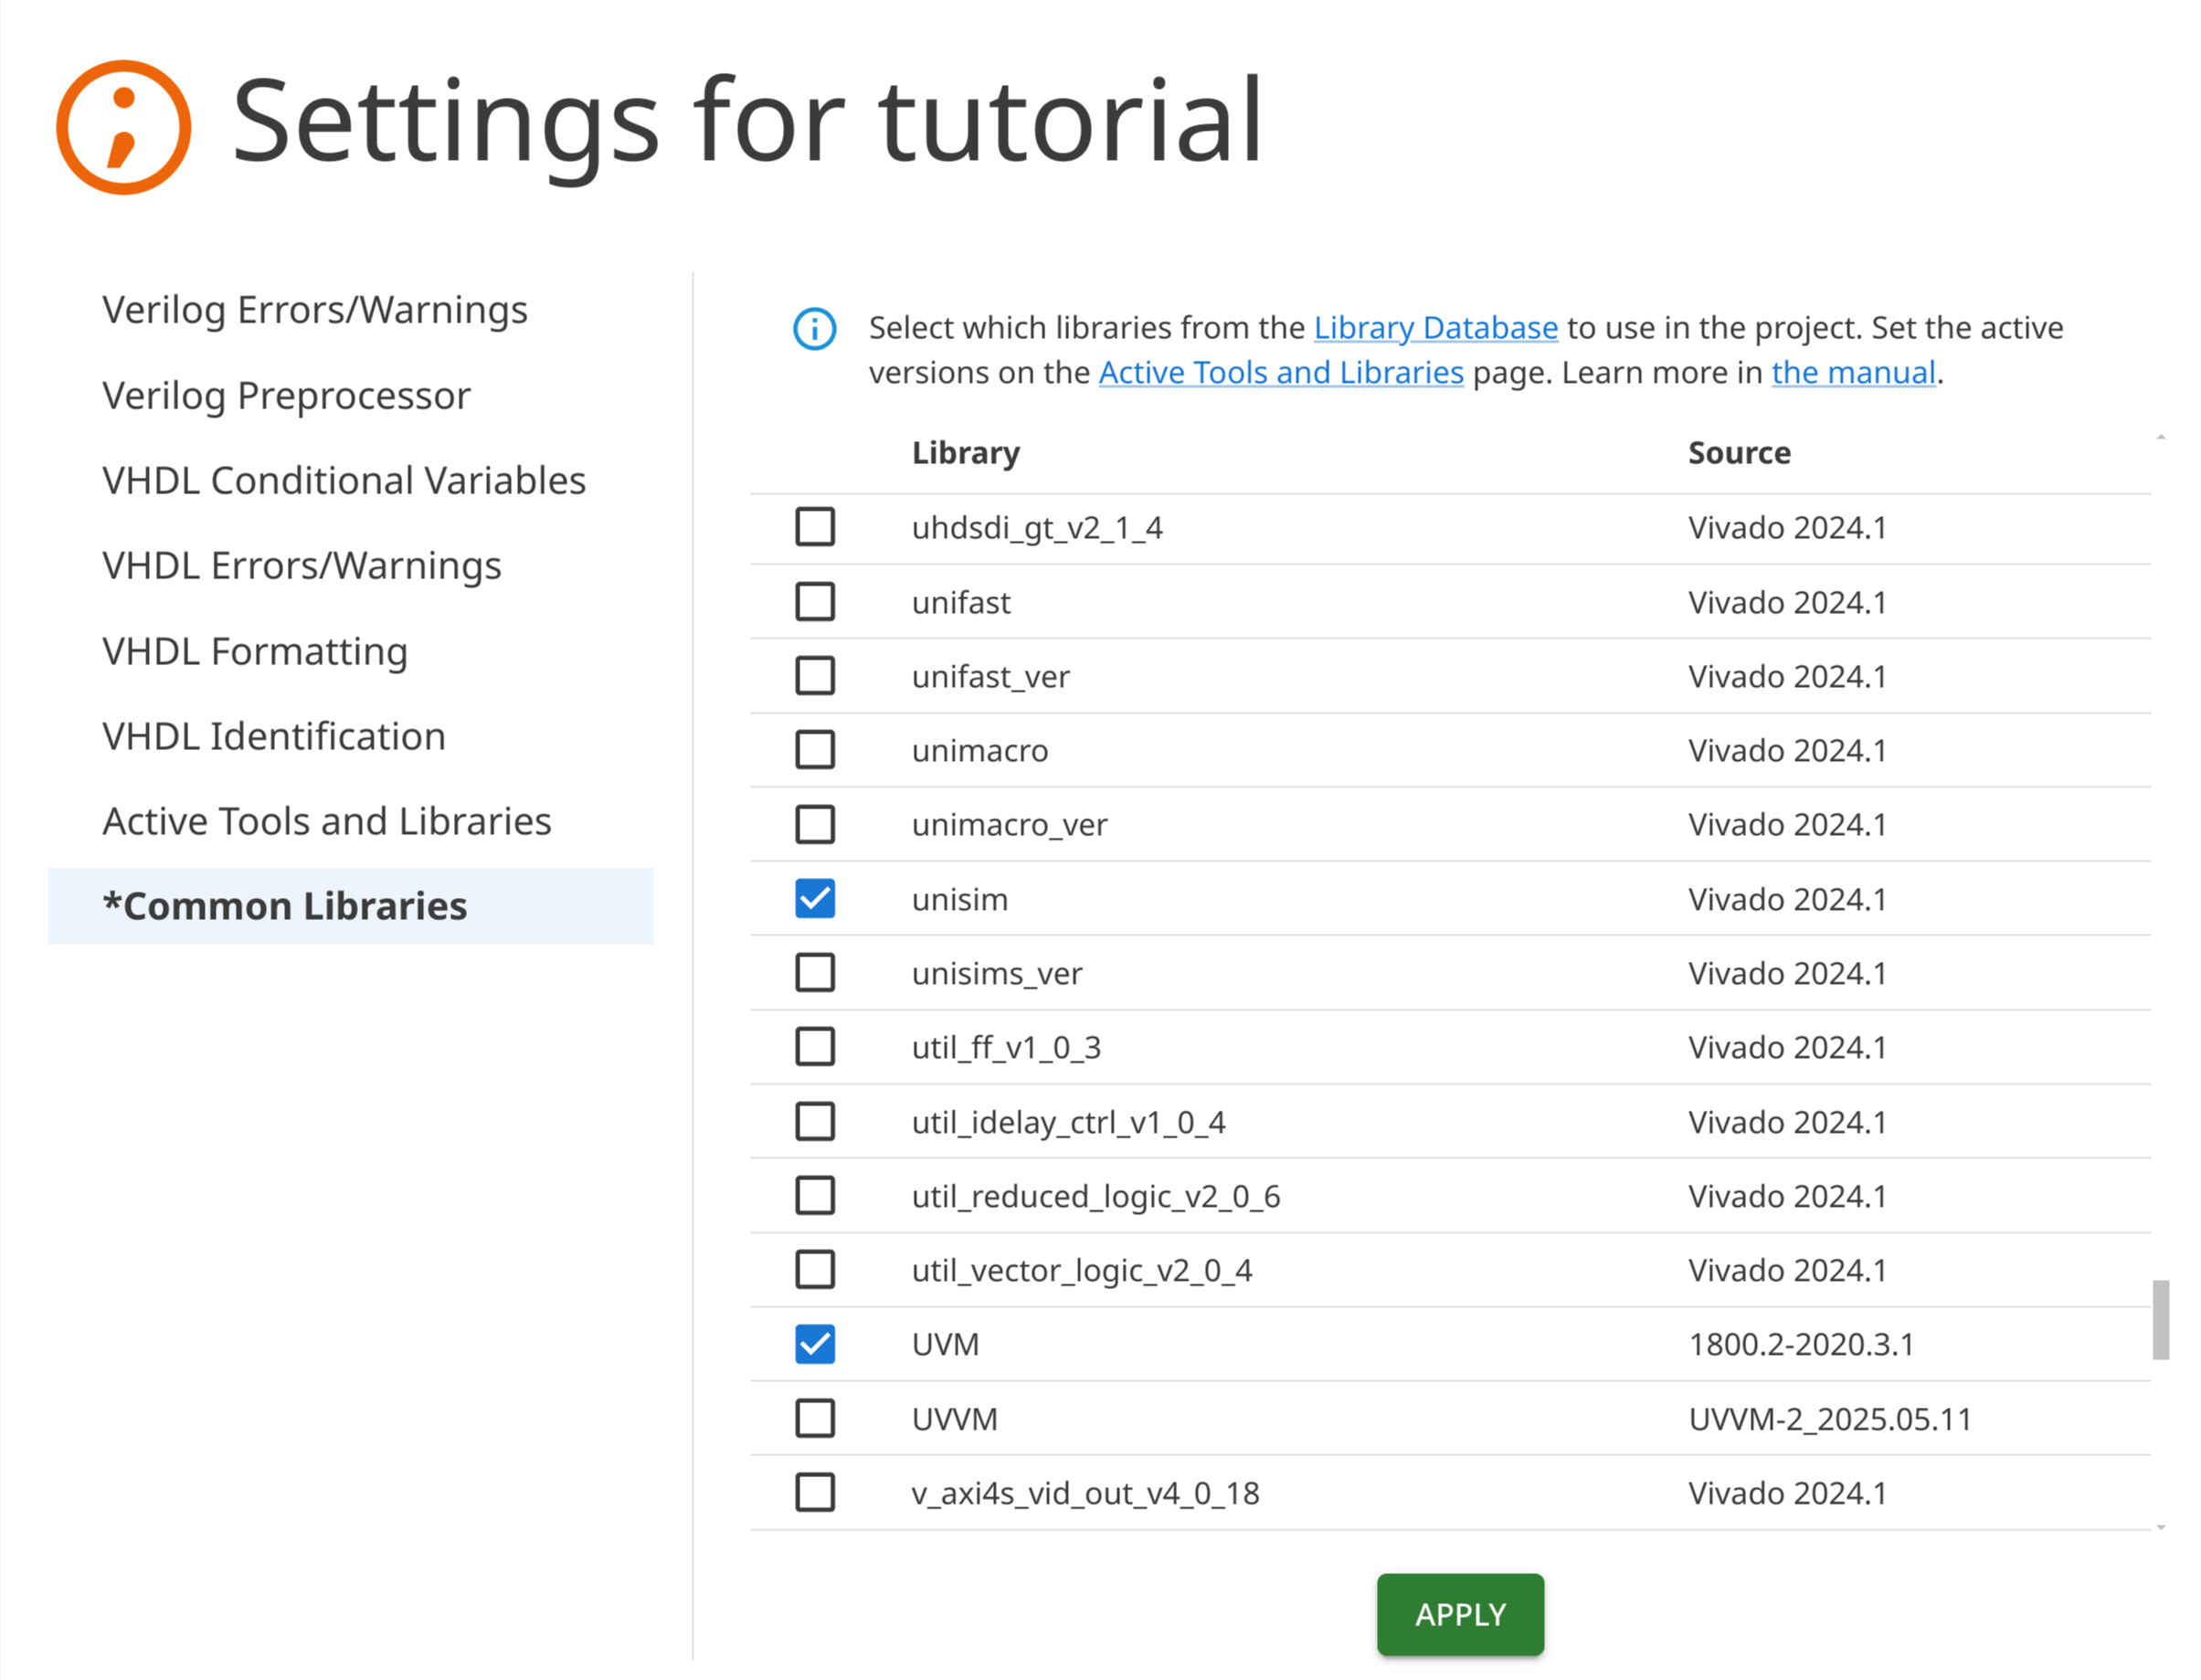Enable the unisims_ver library checkbox
The image size is (2201, 1680).
pyautogui.click(x=814, y=972)
